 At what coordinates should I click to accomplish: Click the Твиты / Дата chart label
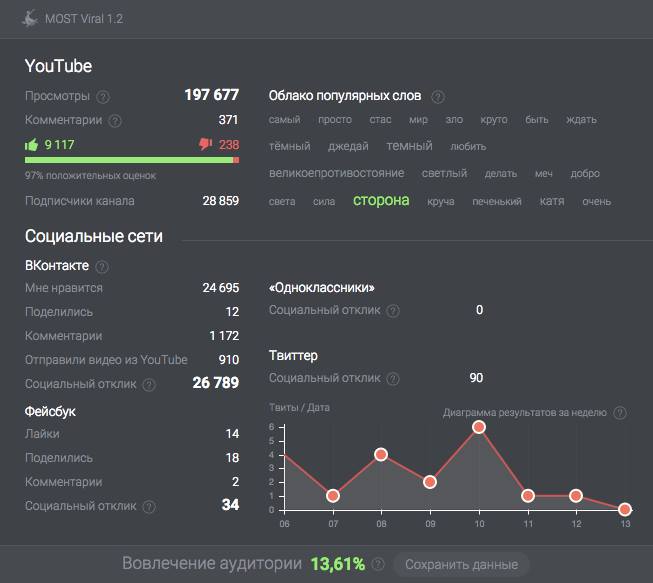click(x=299, y=408)
